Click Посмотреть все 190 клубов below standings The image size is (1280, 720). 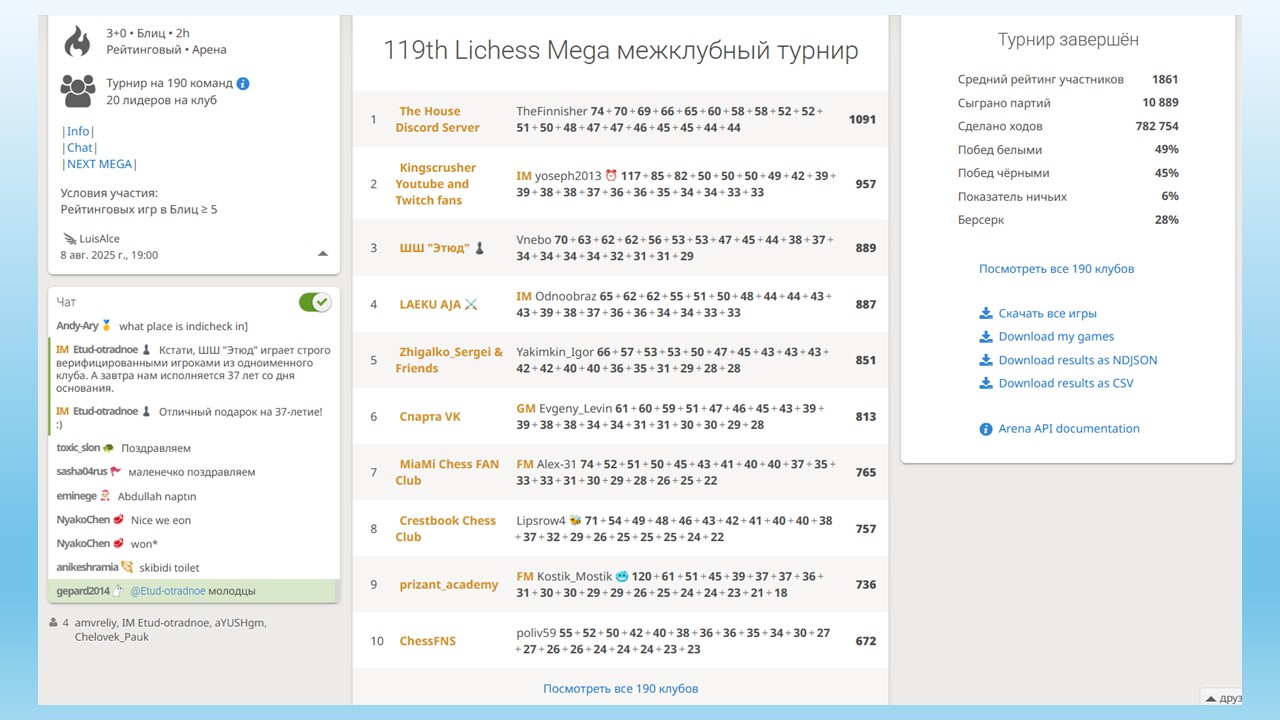pyautogui.click(x=620, y=688)
